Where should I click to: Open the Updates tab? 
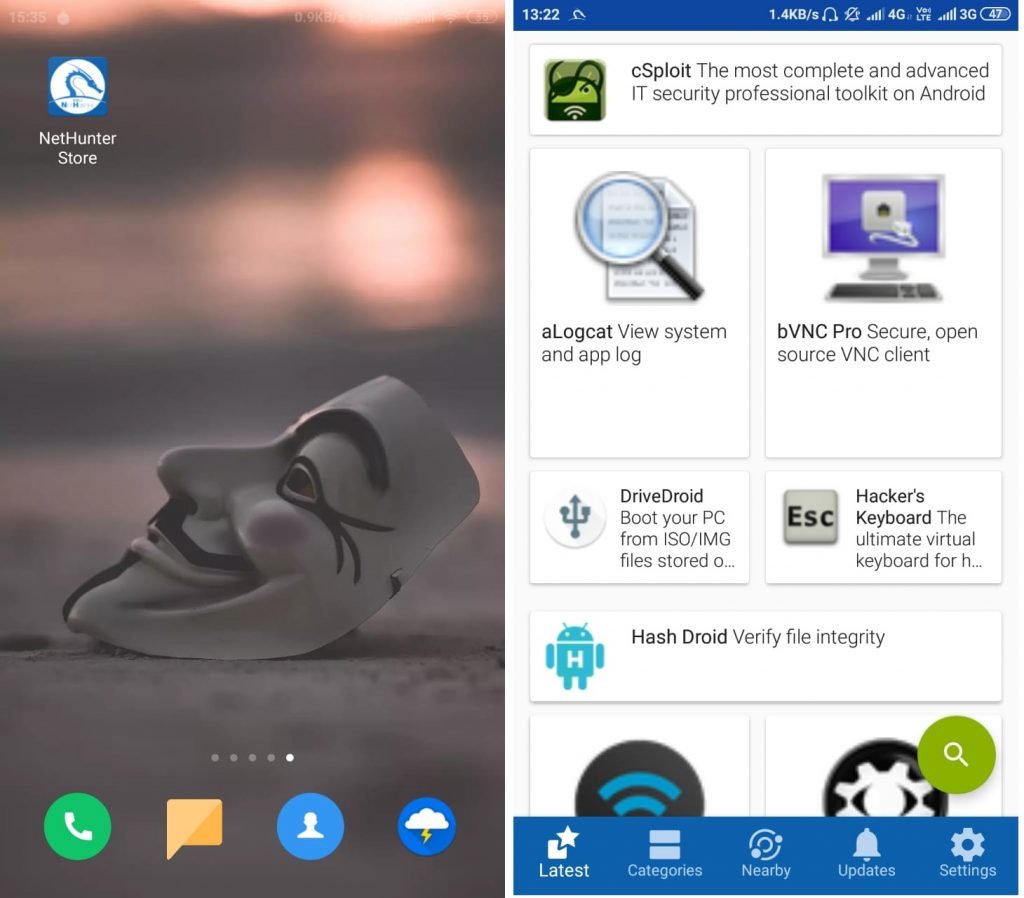[867, 853]
